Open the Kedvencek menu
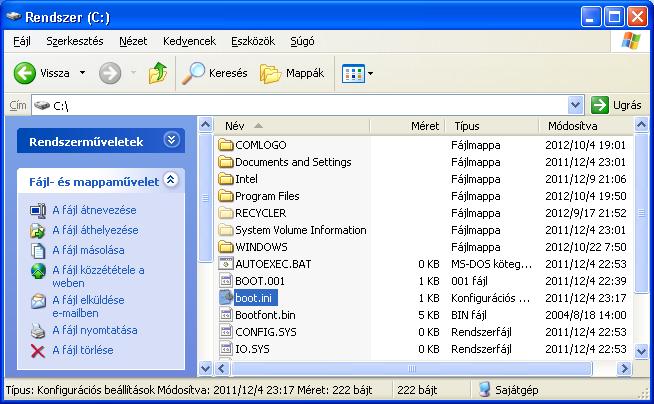The width and height of the screenshot is (654, 404). click(x=189, y=41)
